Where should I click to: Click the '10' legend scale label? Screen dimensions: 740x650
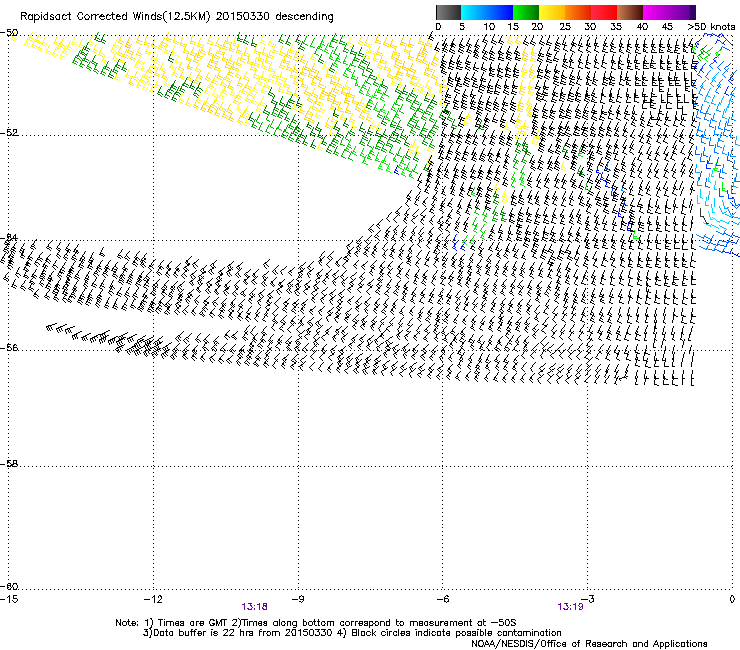tap(489, 27)
